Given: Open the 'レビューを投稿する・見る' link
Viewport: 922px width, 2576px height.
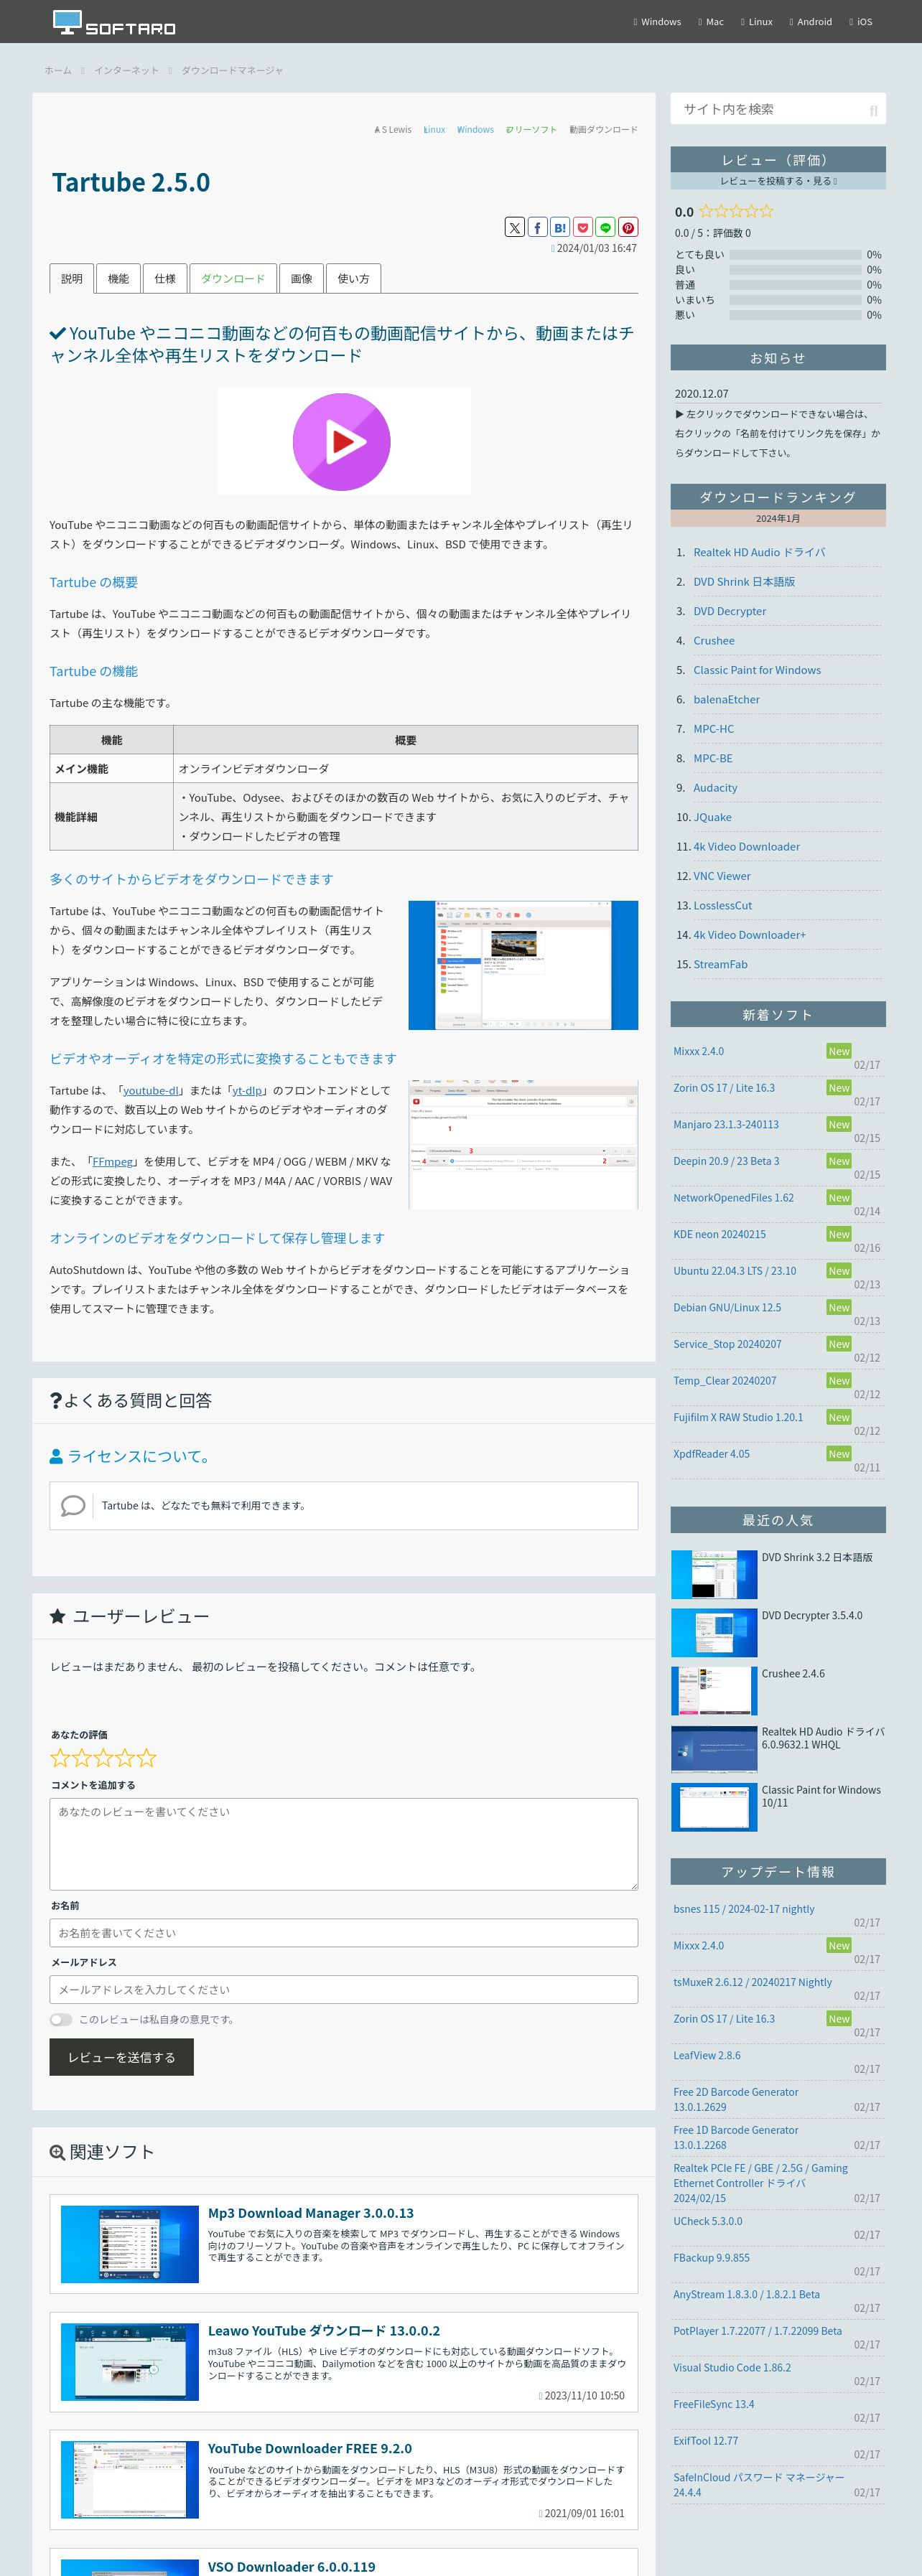Looking at the screenshot, I should 778,181.
